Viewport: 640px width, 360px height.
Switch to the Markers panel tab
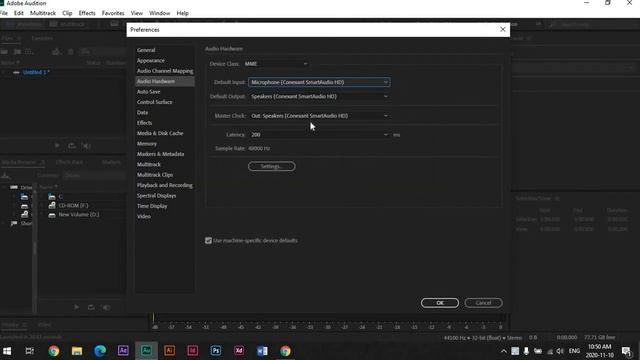click(111, 162)
